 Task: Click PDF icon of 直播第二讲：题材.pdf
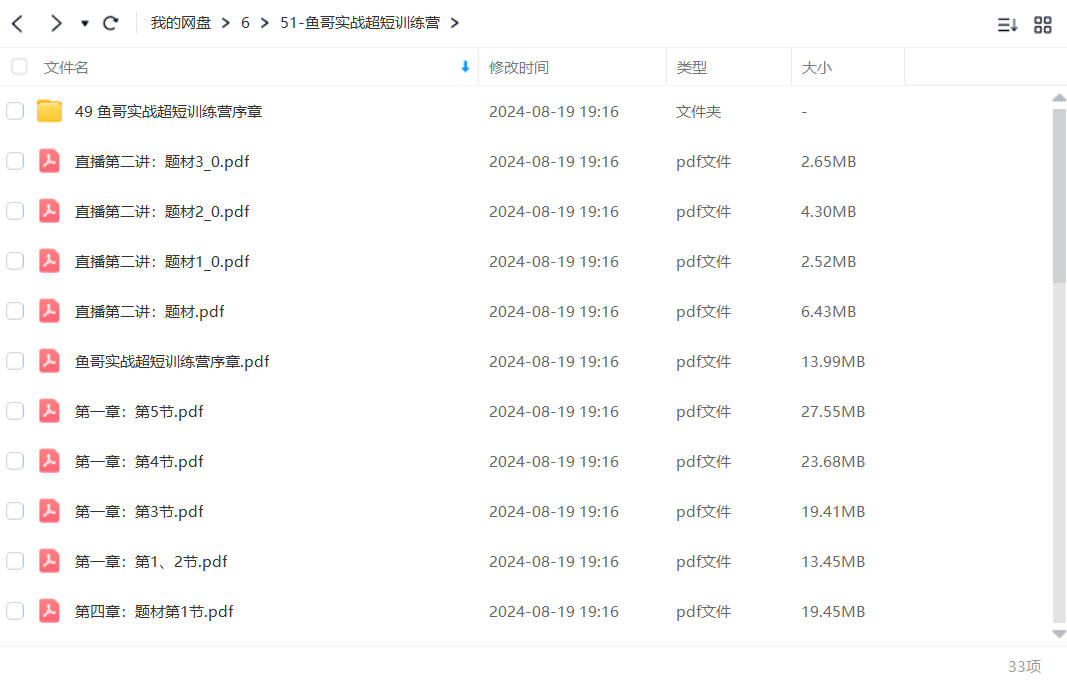[x=49, y=311]
